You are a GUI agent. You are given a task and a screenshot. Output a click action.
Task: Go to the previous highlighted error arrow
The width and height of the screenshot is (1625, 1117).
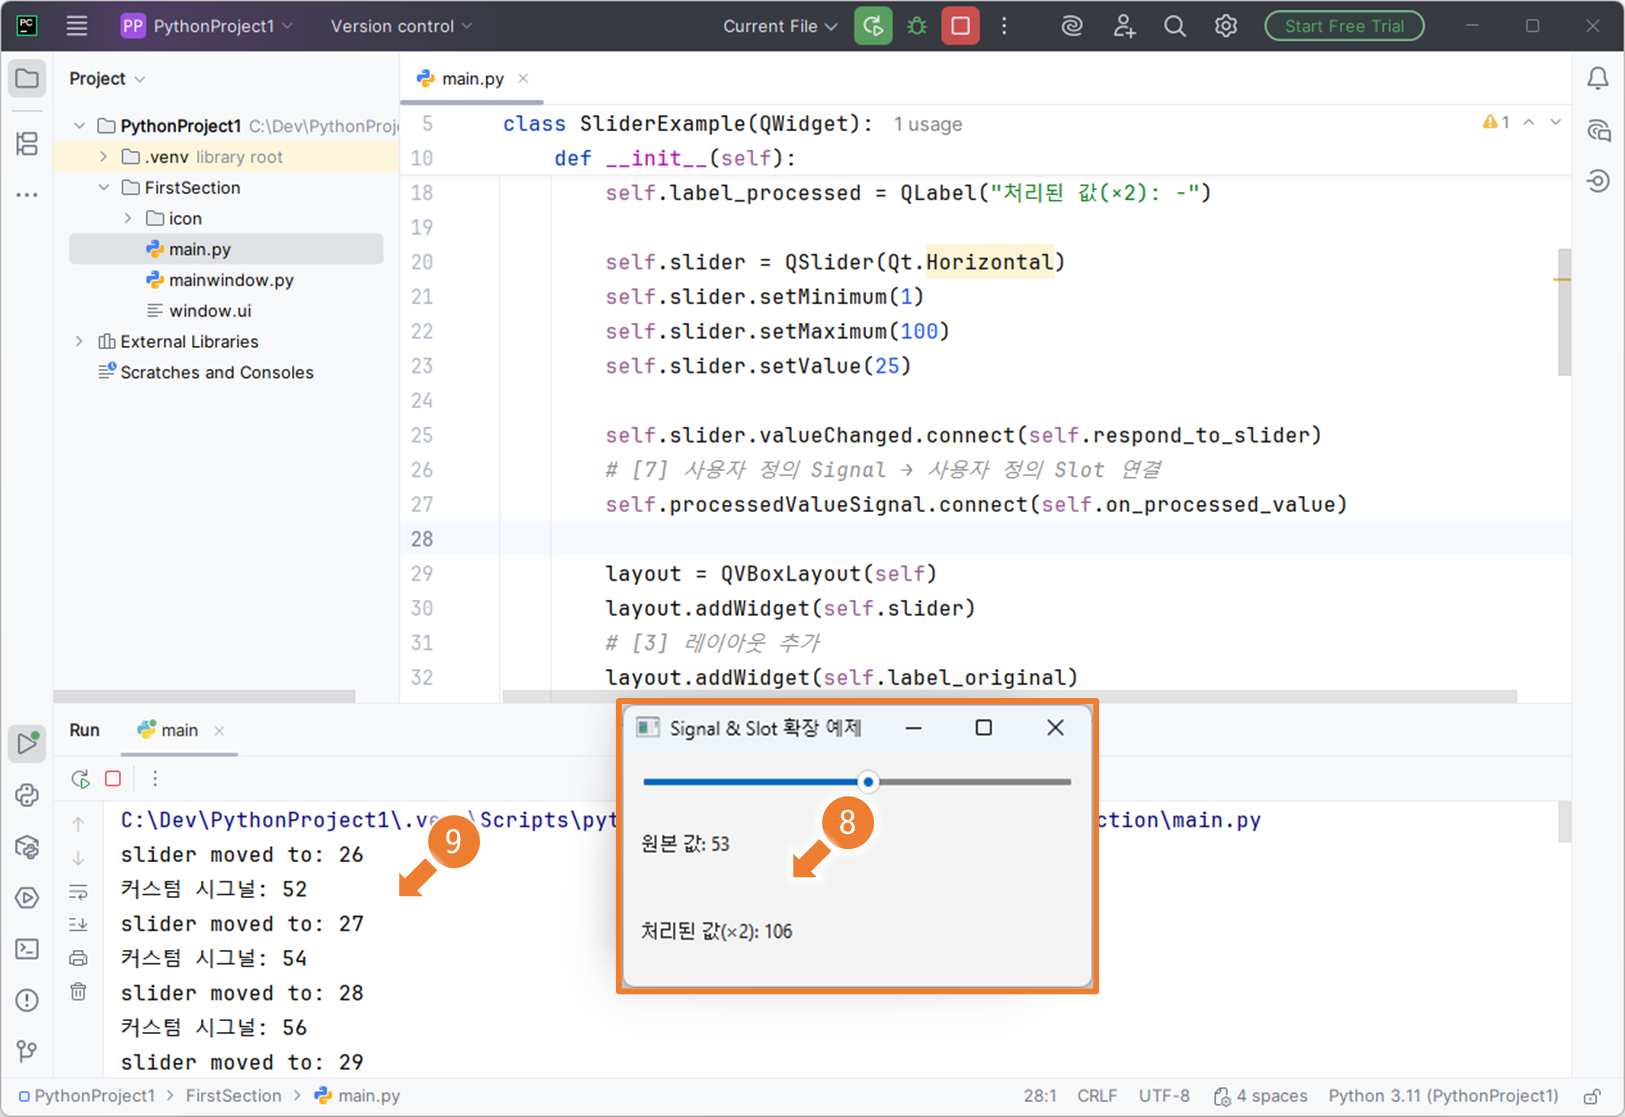(x=1529, y=122)
